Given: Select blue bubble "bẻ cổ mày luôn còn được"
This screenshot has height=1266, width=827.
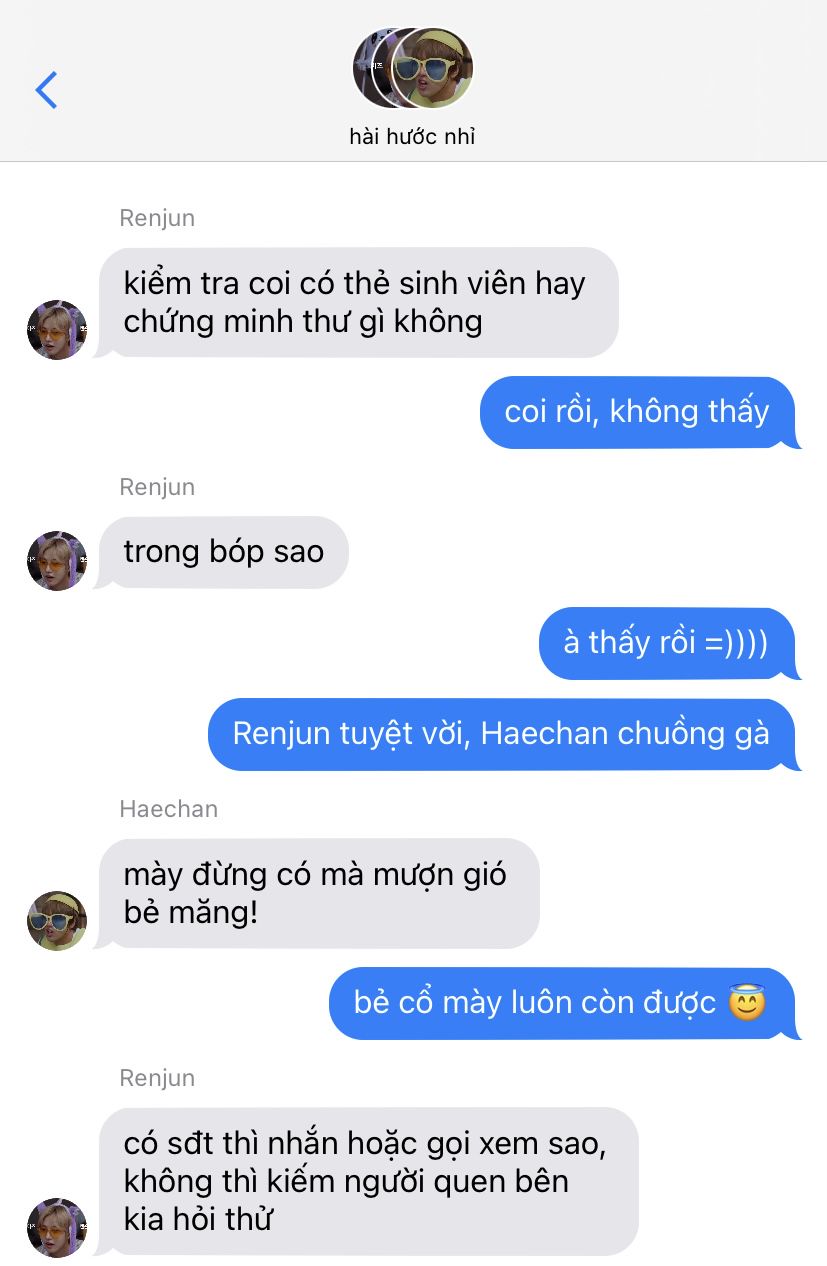Looking at the screenshot, I should (564, 1003).
